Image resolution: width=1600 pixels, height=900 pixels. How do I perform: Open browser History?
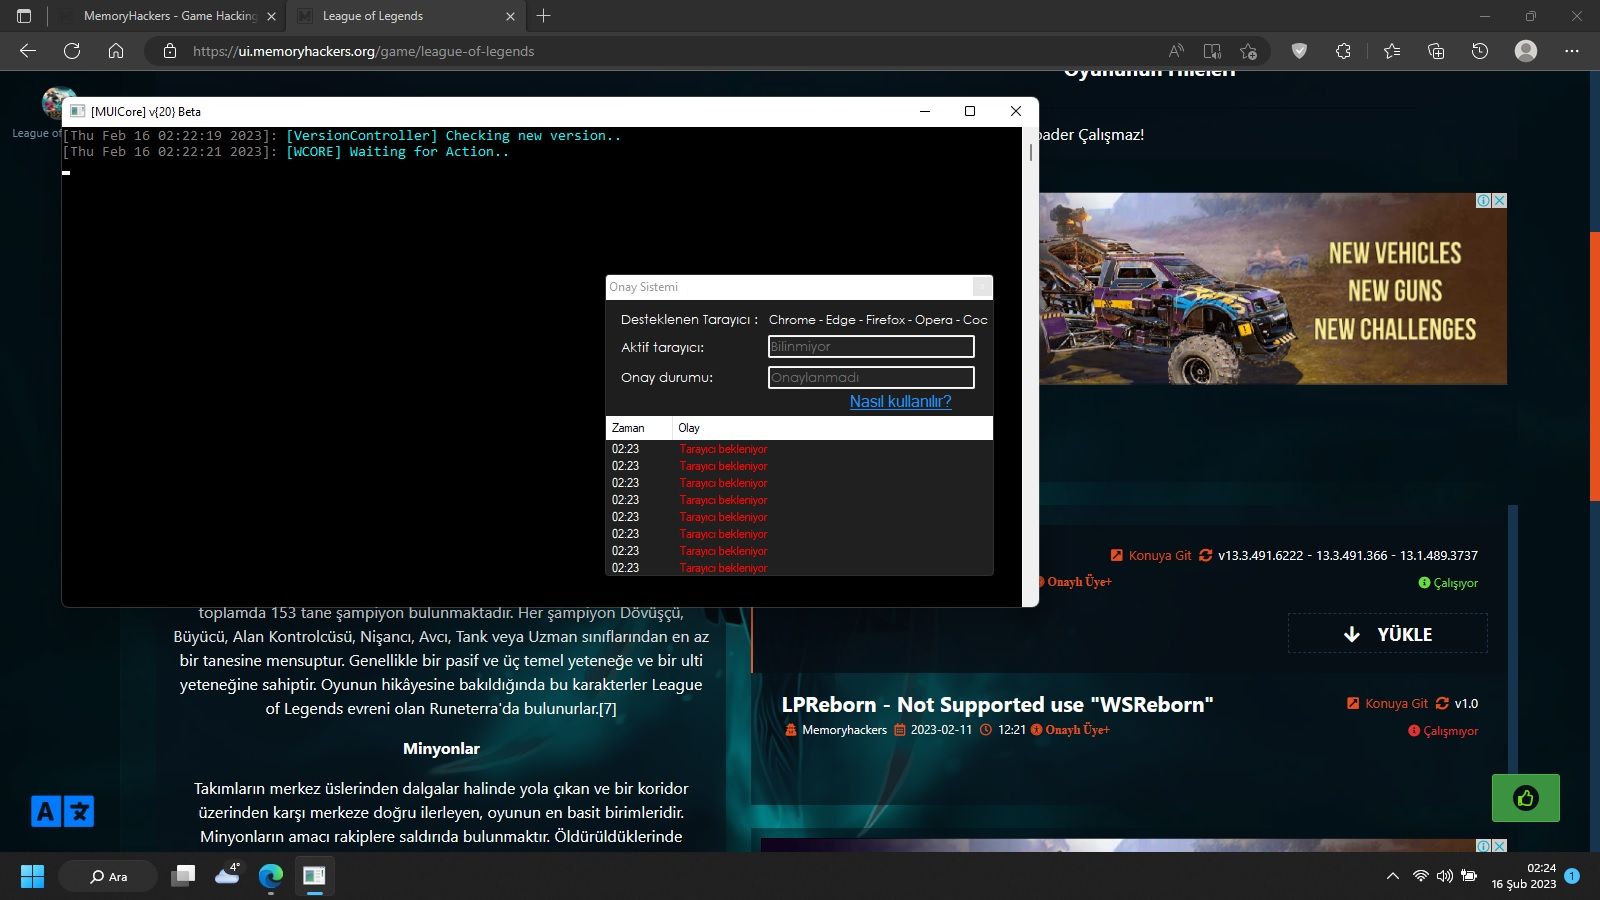(1480, 51)
